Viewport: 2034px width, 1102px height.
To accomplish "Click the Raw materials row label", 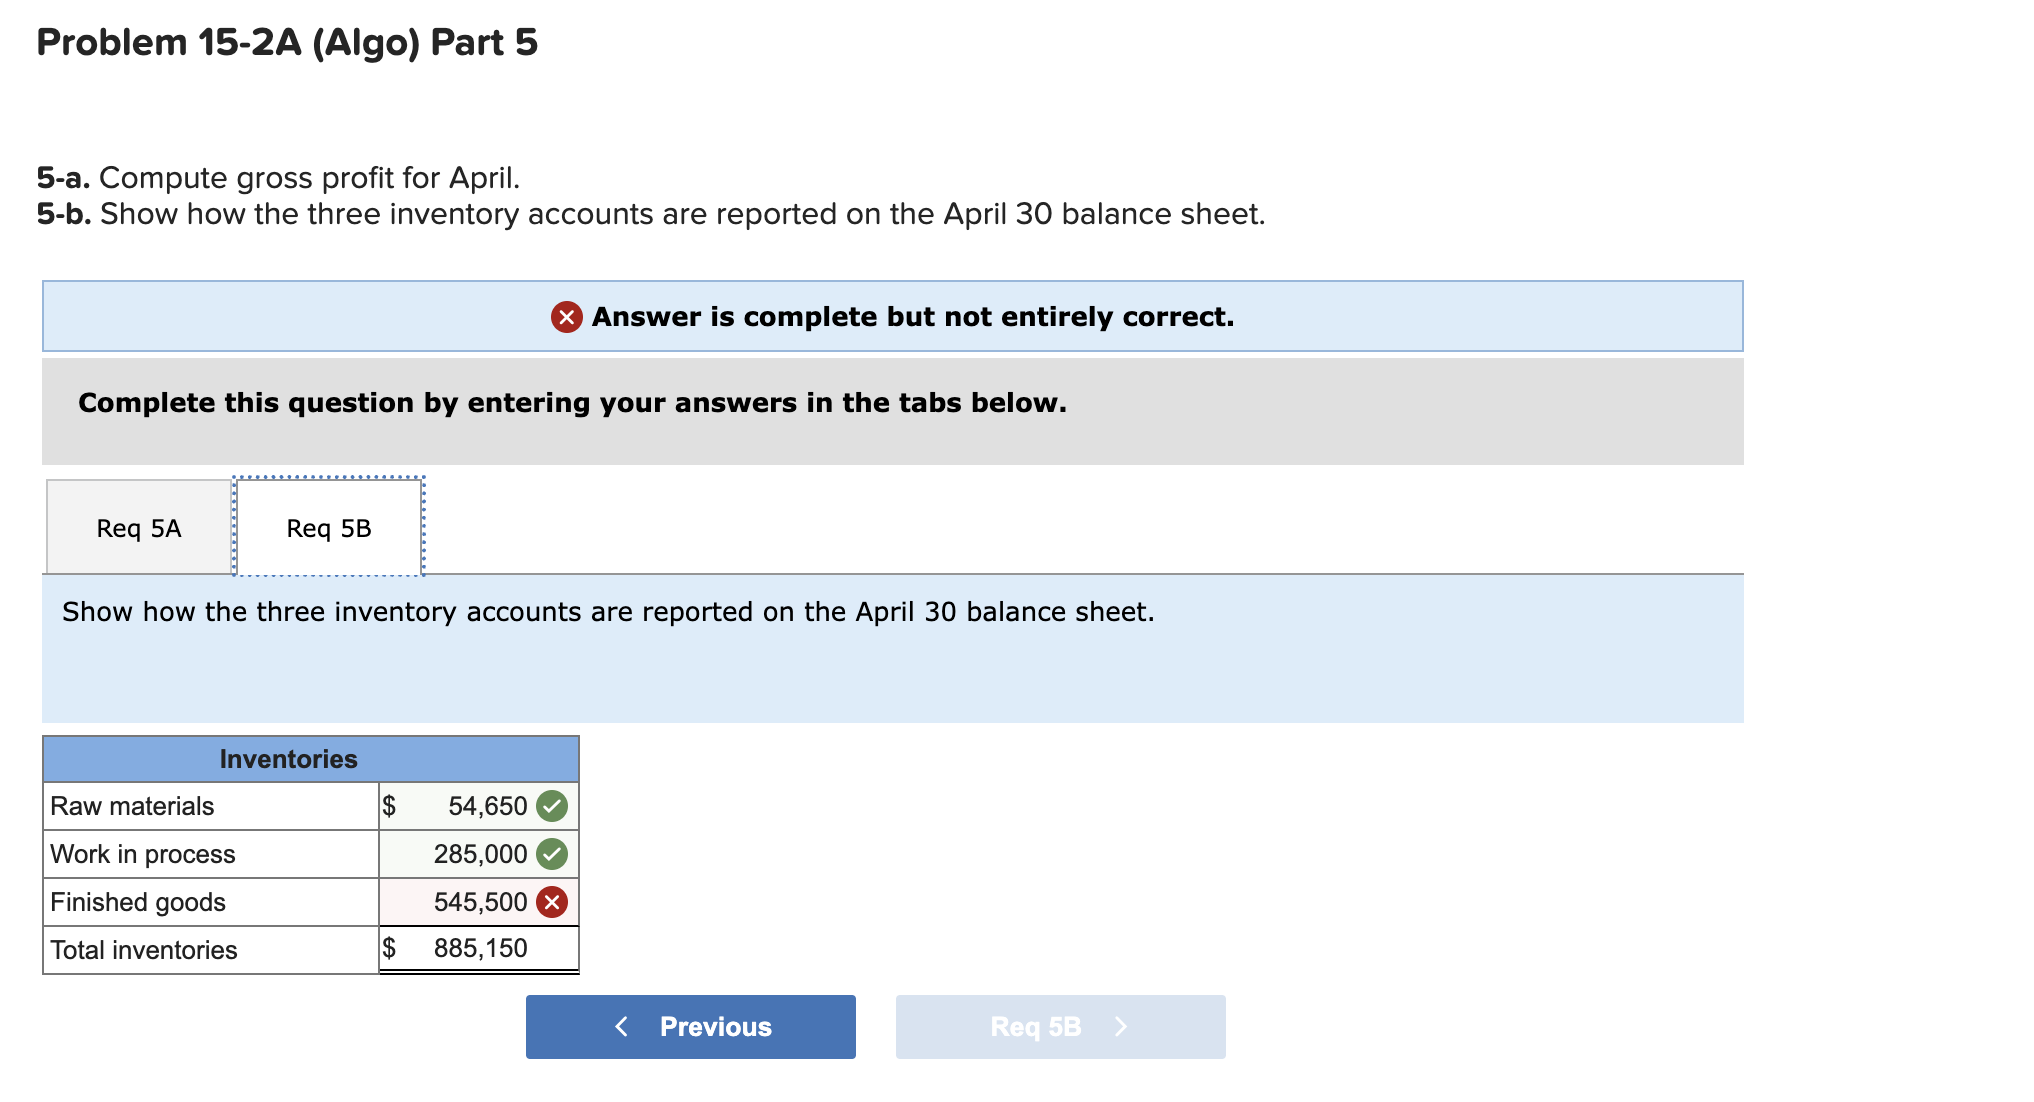I will (x=132, y=806).
